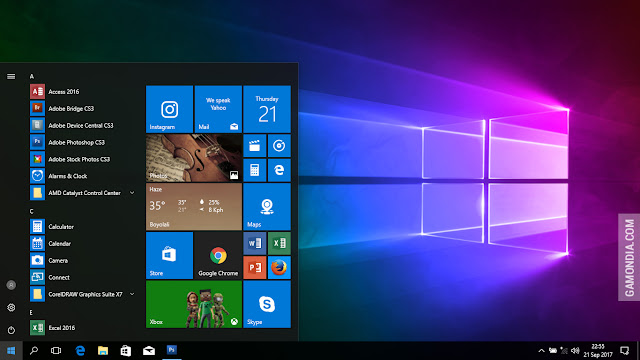
Task: Open the user account icon
Action: click(11, 285)
